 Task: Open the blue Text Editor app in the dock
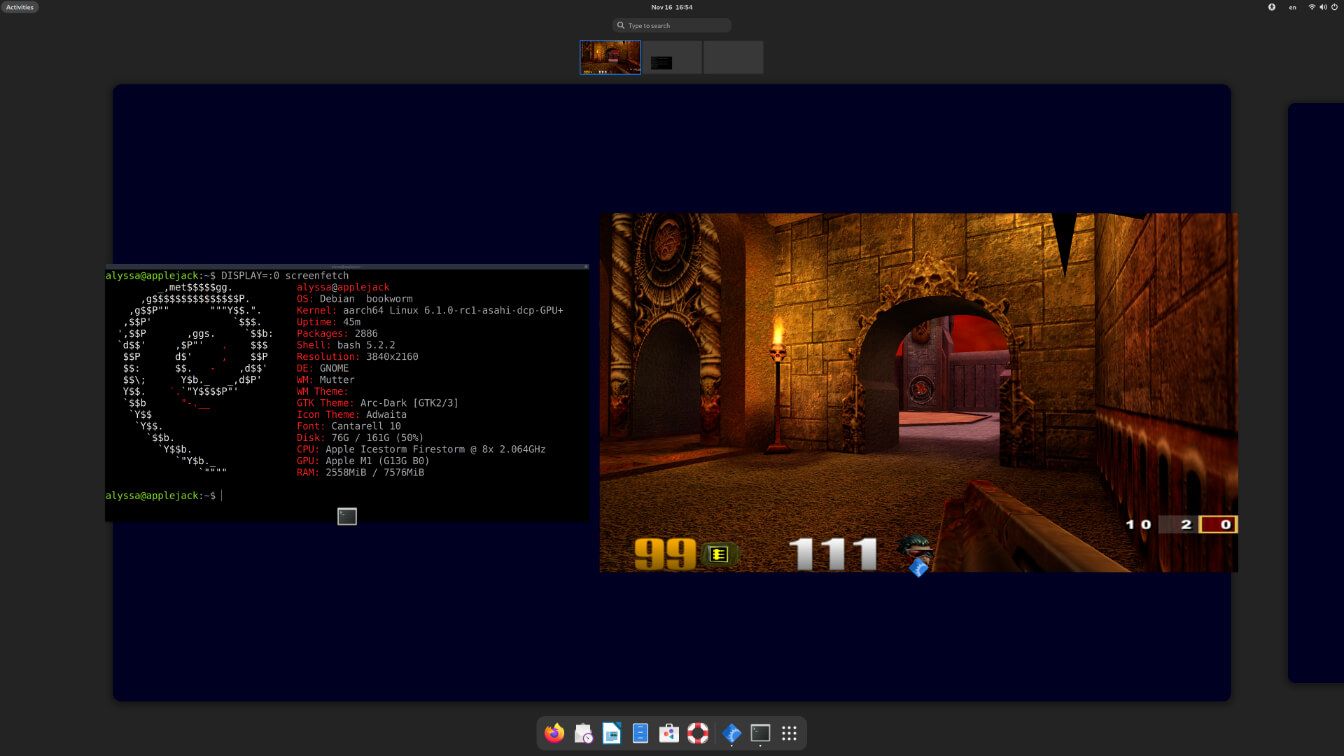click(x=639, y=733)
